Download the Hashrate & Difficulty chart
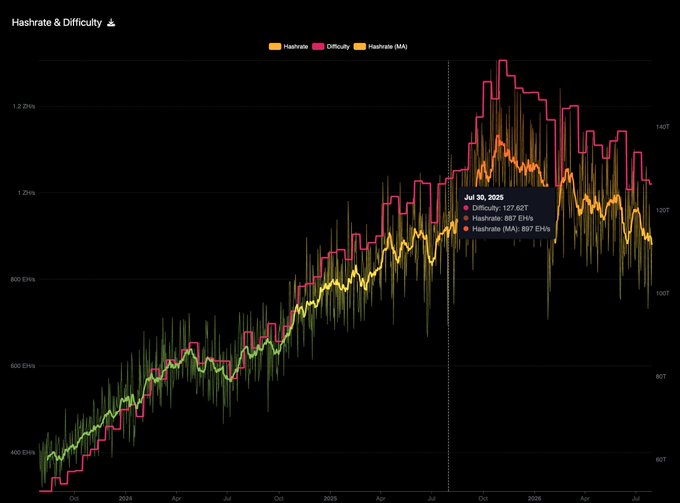The image size is (680, 503). [x=111, y=23]
